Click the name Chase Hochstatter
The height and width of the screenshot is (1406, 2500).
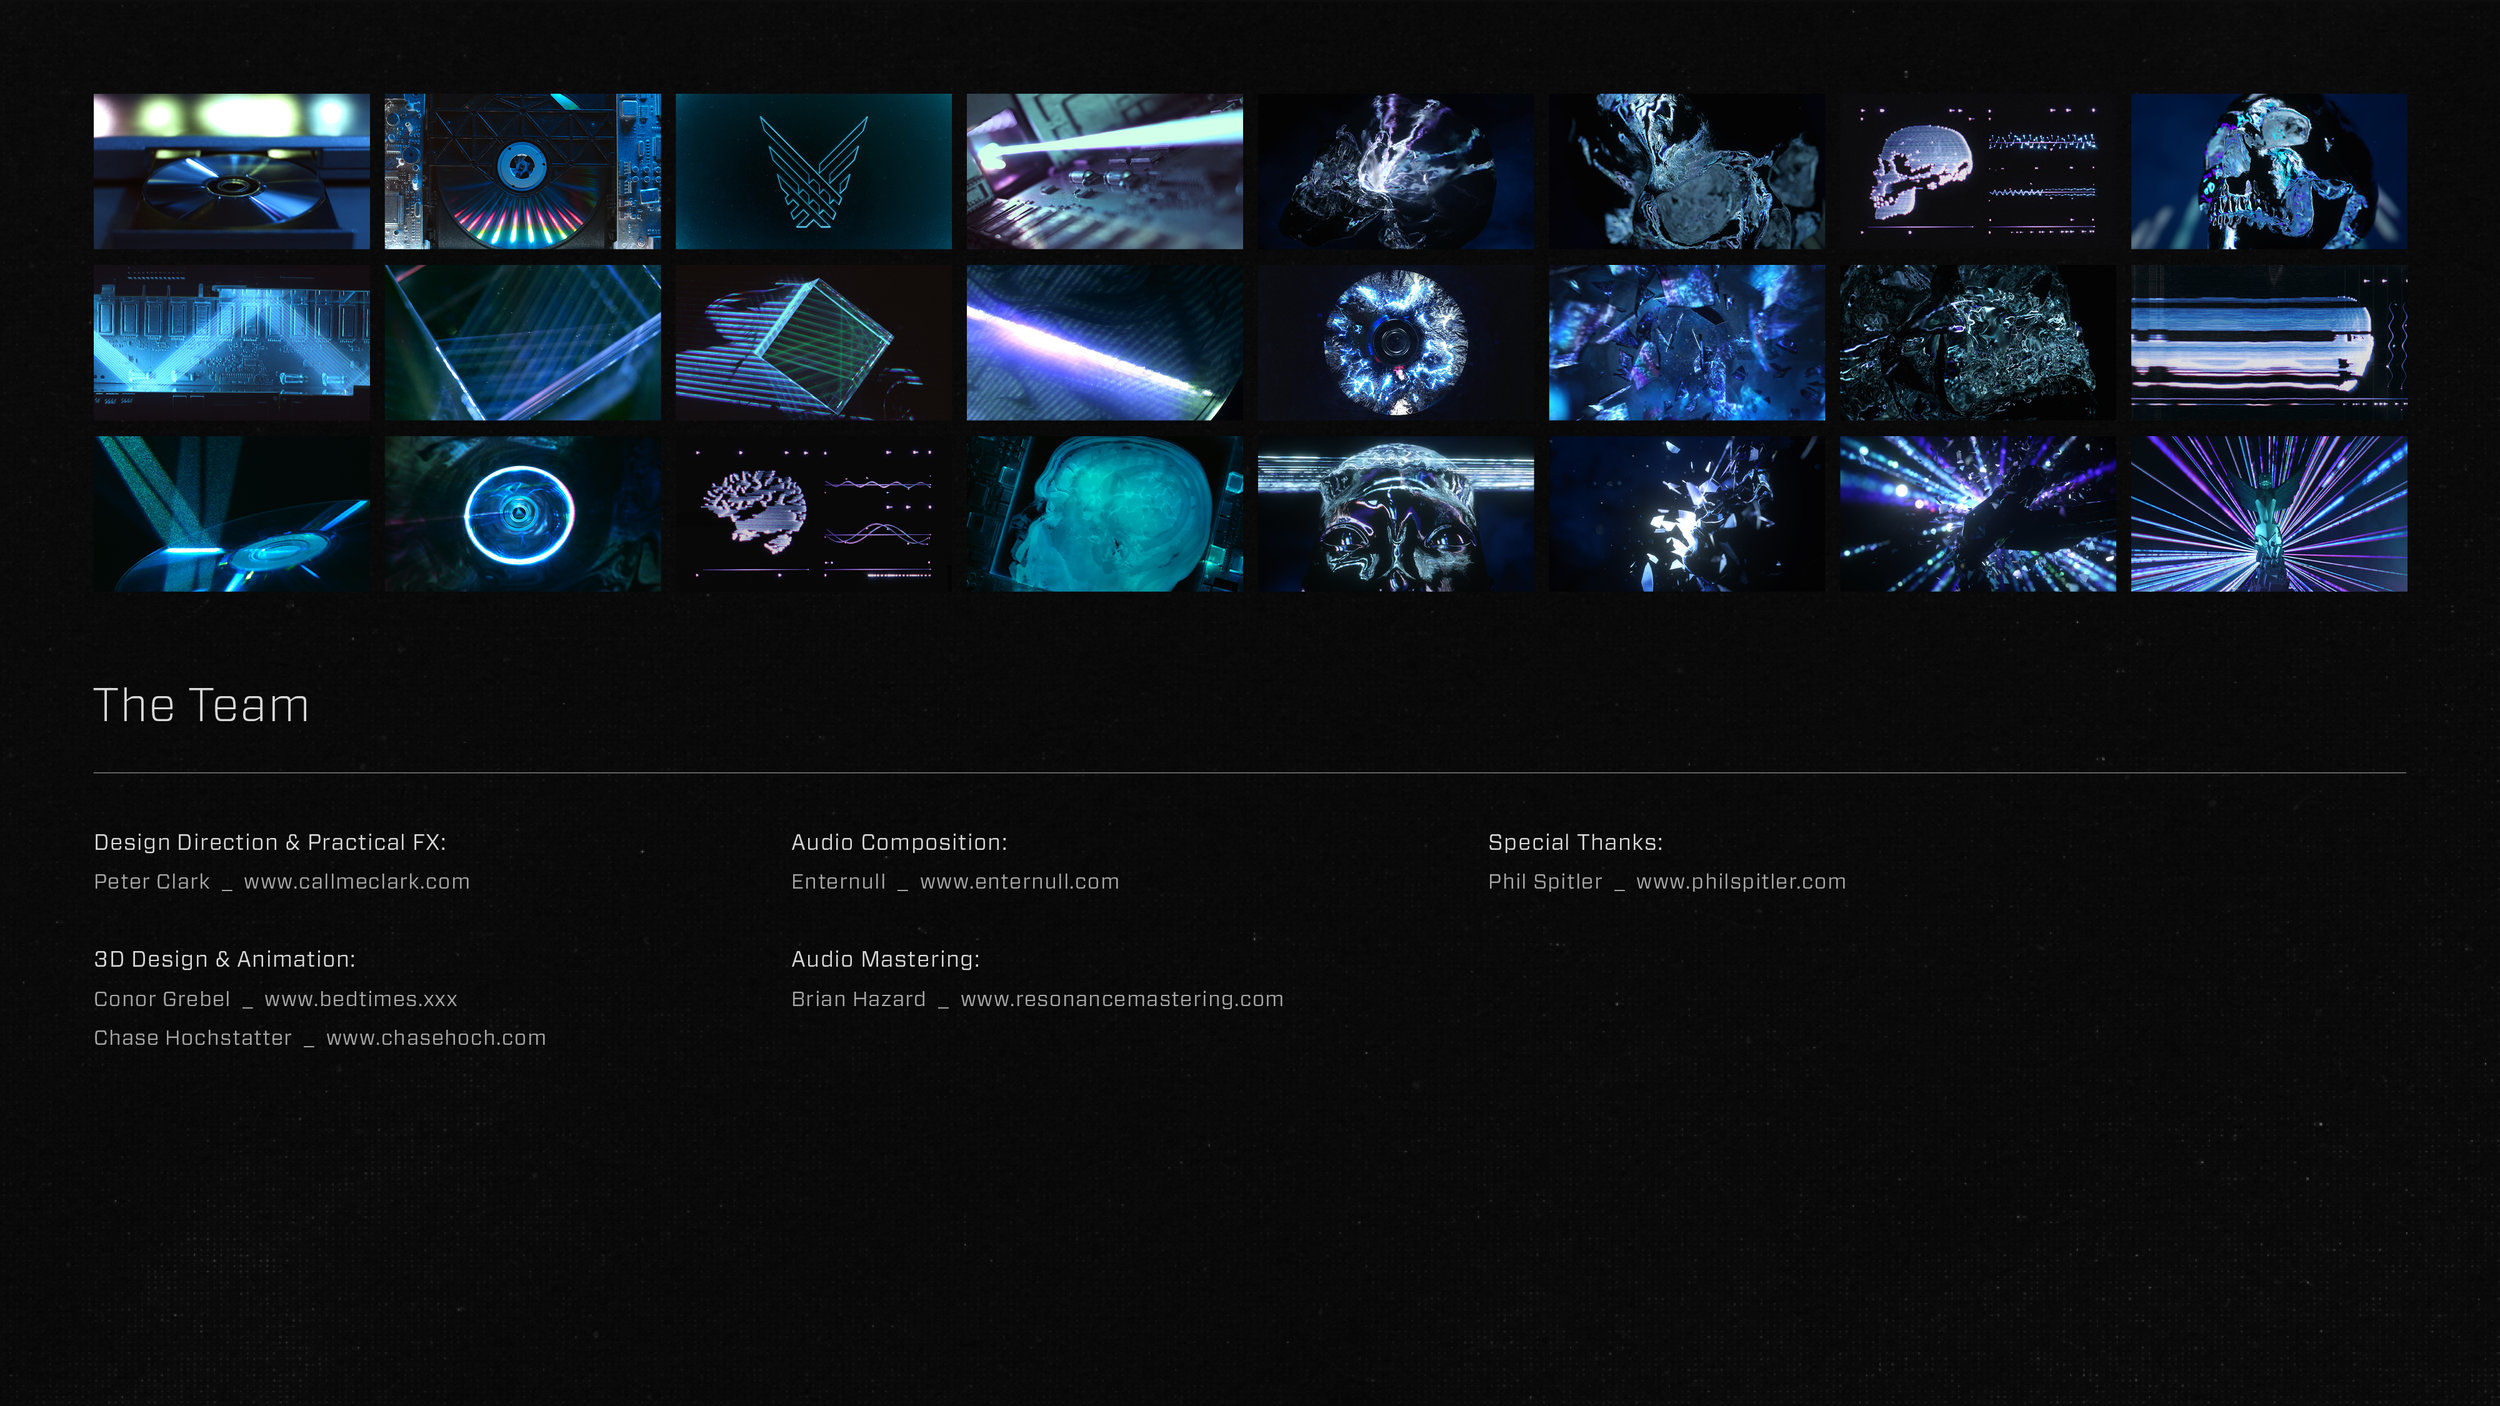tap(193, 1037)
